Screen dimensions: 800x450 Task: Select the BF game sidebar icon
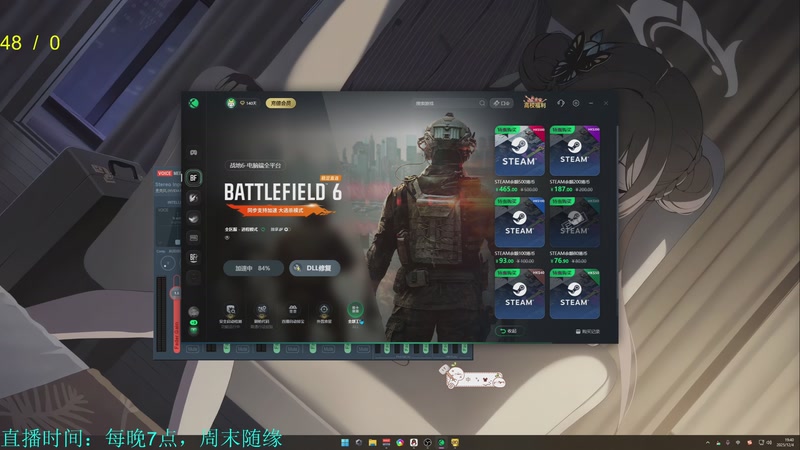click(193, 178)
